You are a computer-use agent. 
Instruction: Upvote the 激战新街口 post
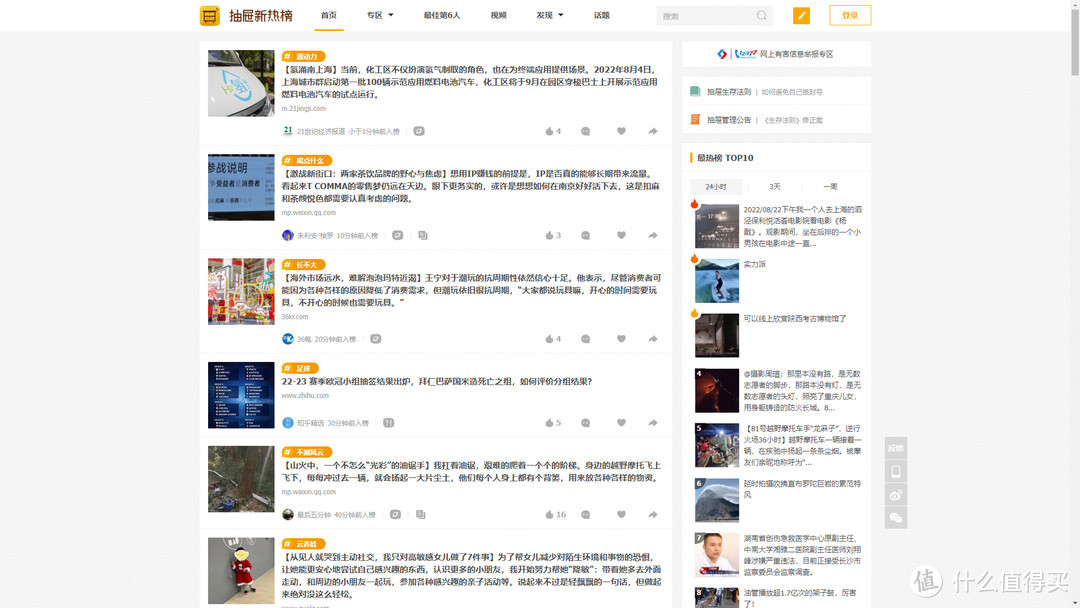click(553, 235)
